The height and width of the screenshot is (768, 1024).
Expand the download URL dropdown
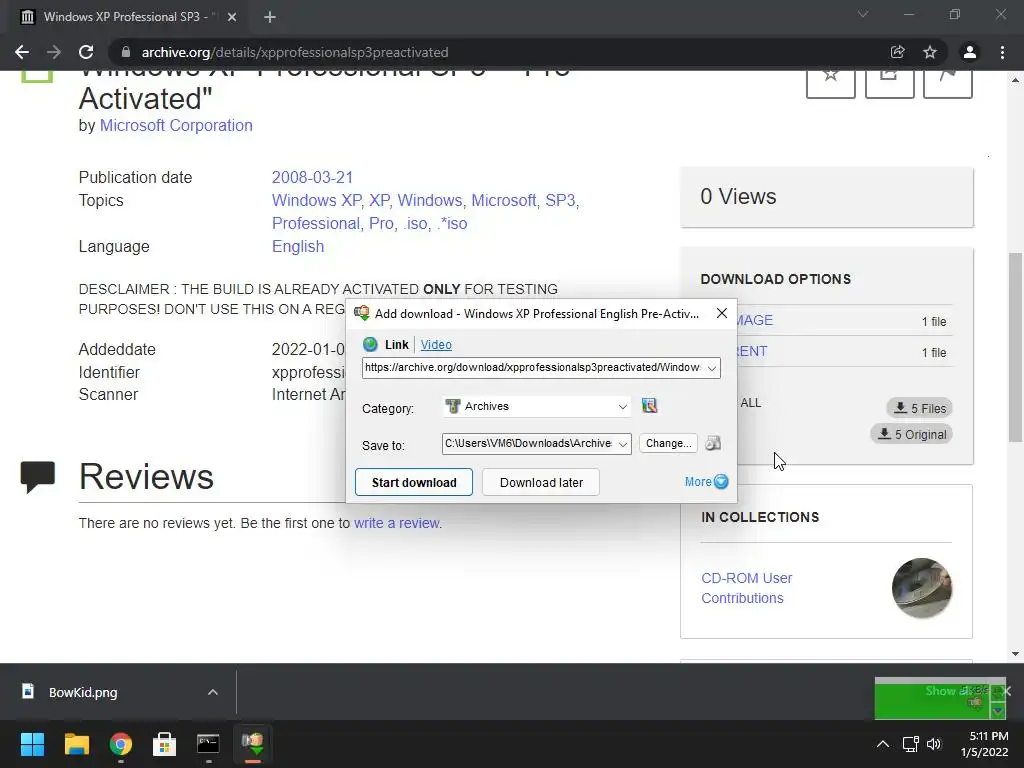point(712,368)
